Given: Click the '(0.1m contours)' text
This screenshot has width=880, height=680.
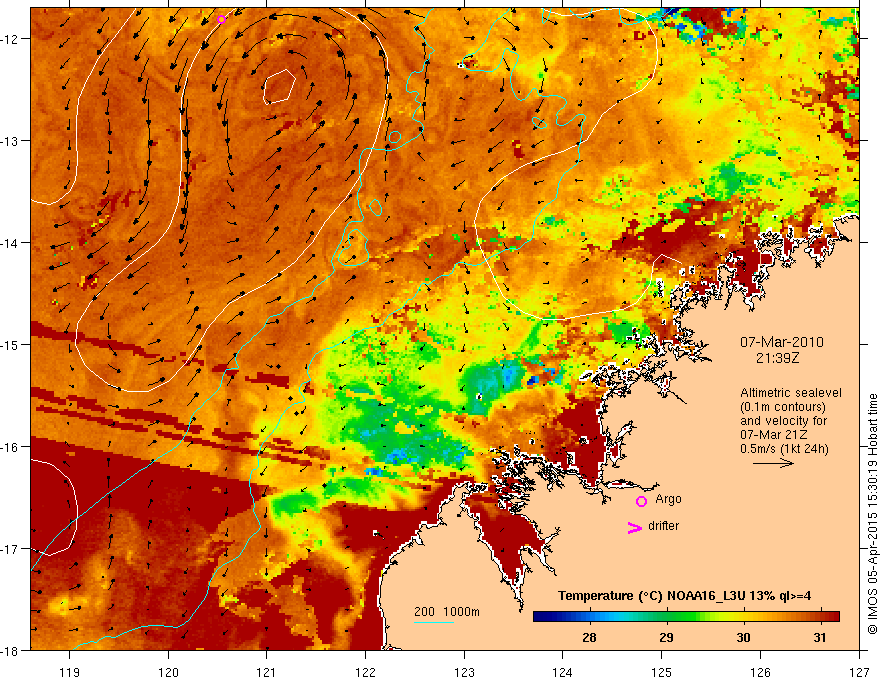Looking at the screenshot, I should [782, 407].
